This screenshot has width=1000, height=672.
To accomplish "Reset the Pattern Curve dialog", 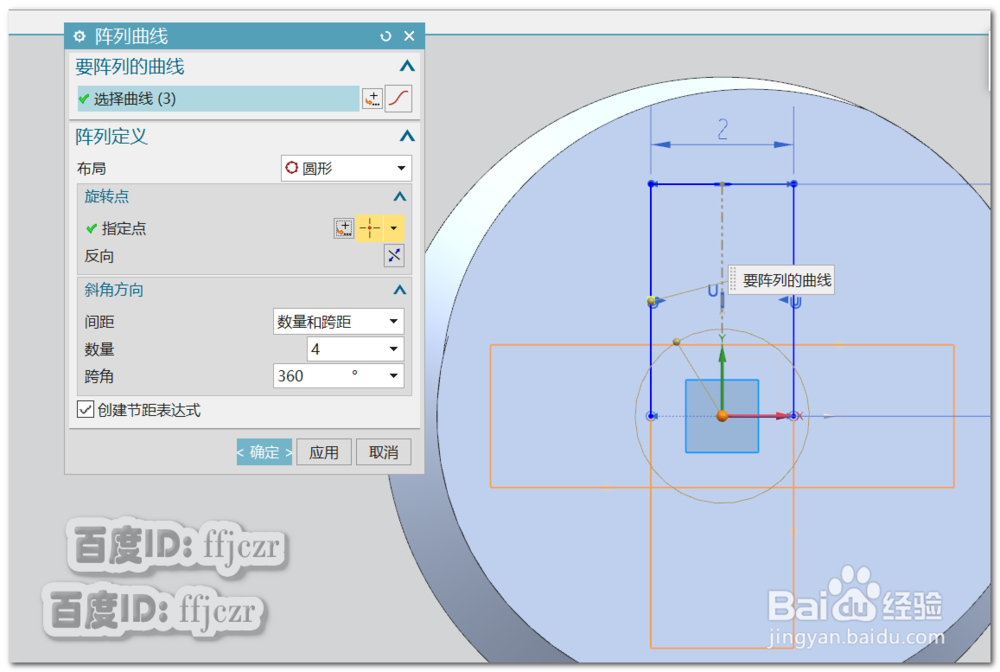I will (x=386, y=36).
